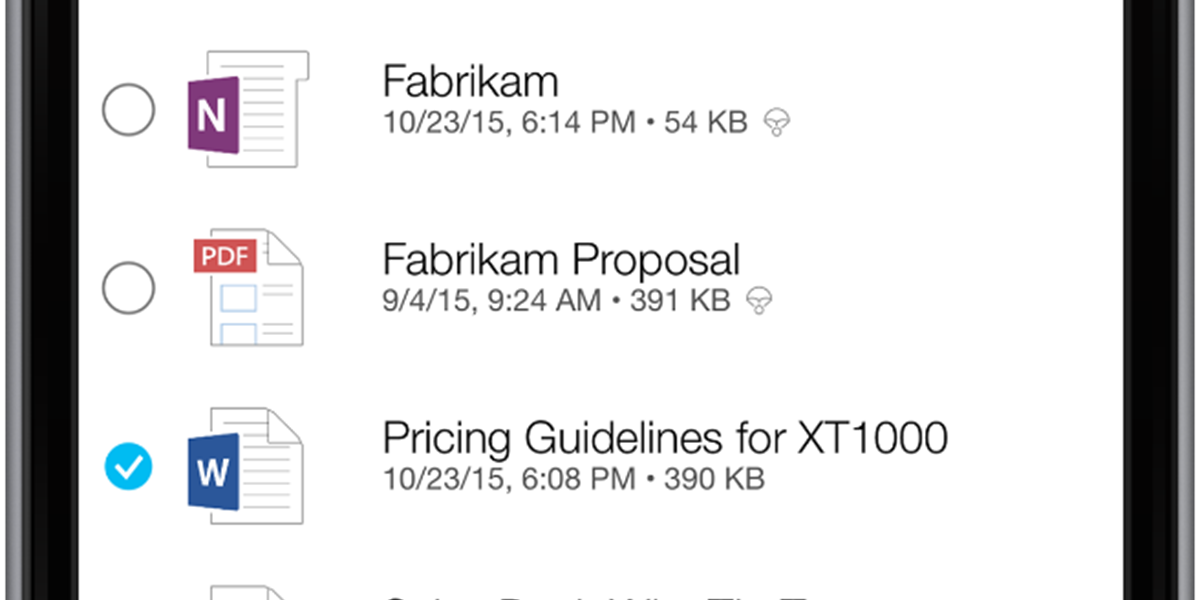Click the 390 KB file size text
Image resolution: width=1200 pixels, height=600 pixels.
(x=714, y=478)
